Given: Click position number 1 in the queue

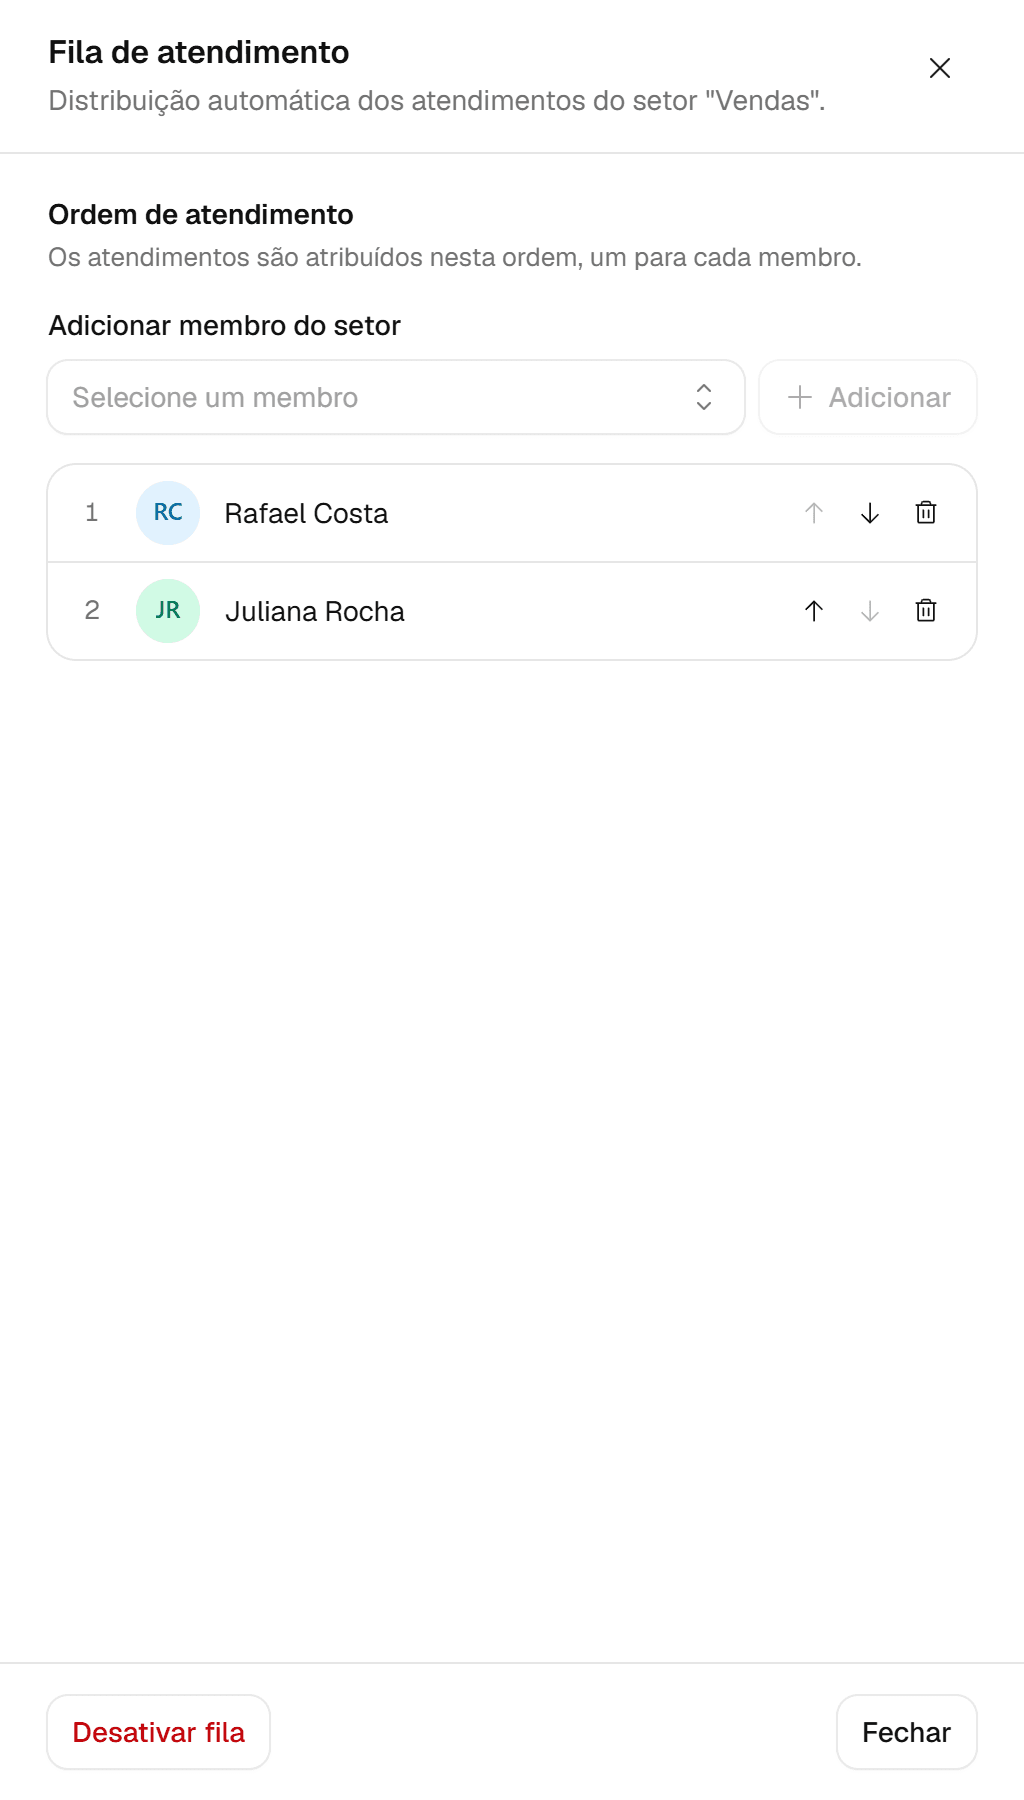Looking at the screenshot, I should (92, 513).
